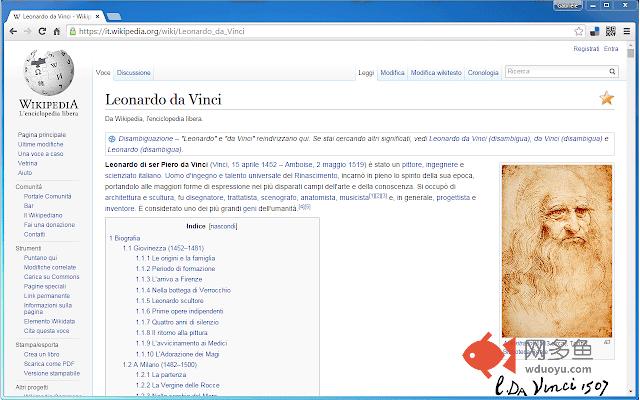
Task: Reload the current Wikipedia page
Action: 42,31
